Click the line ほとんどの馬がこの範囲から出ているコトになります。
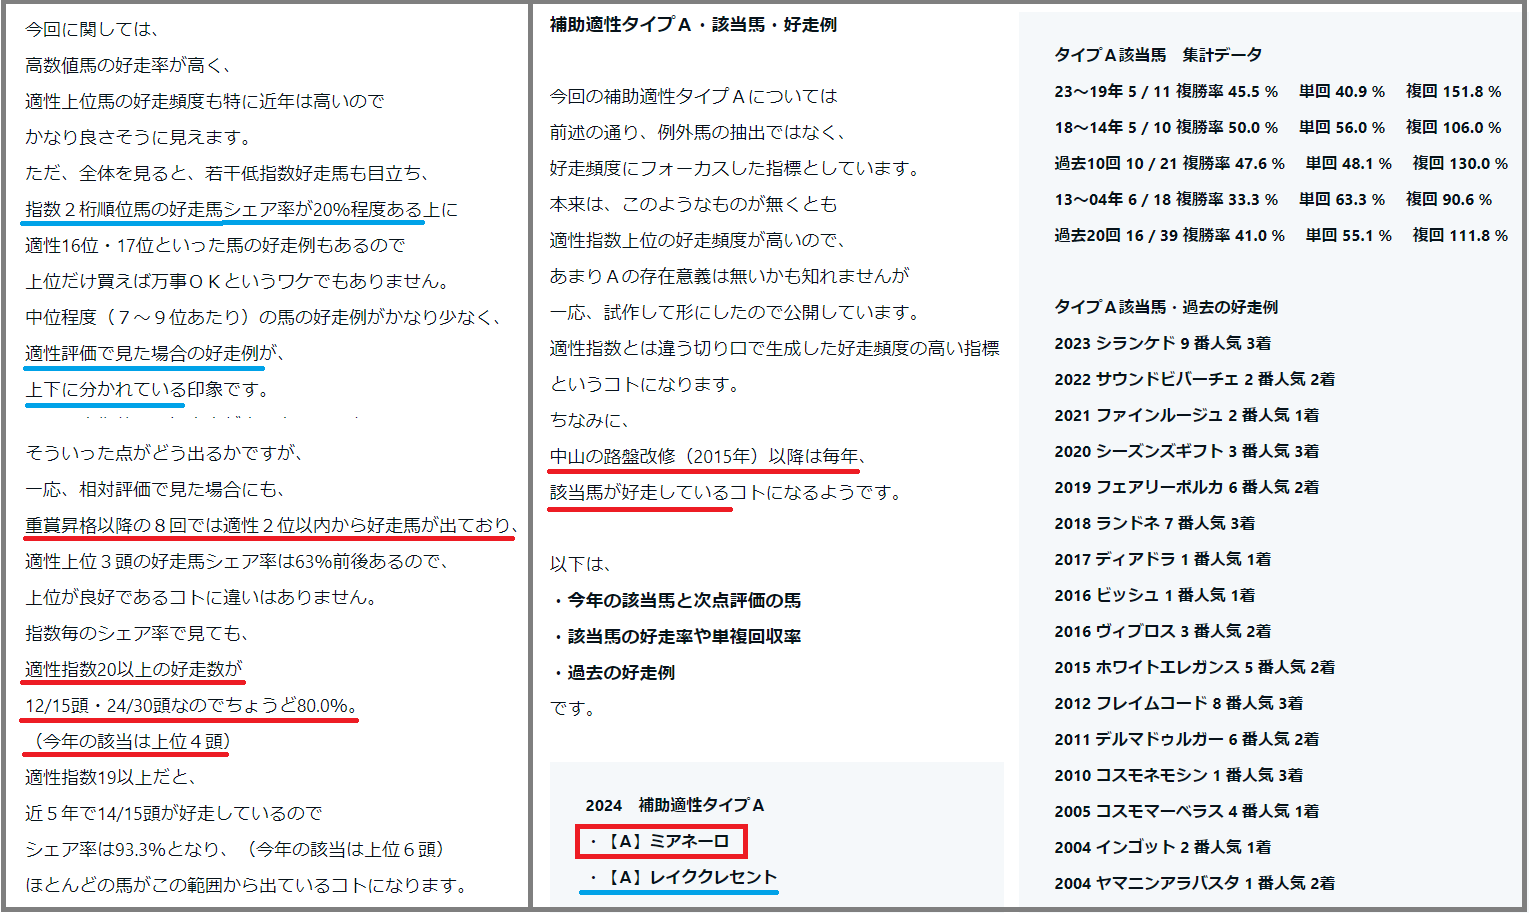This screenshot has width=1530, height=913. 248,885
